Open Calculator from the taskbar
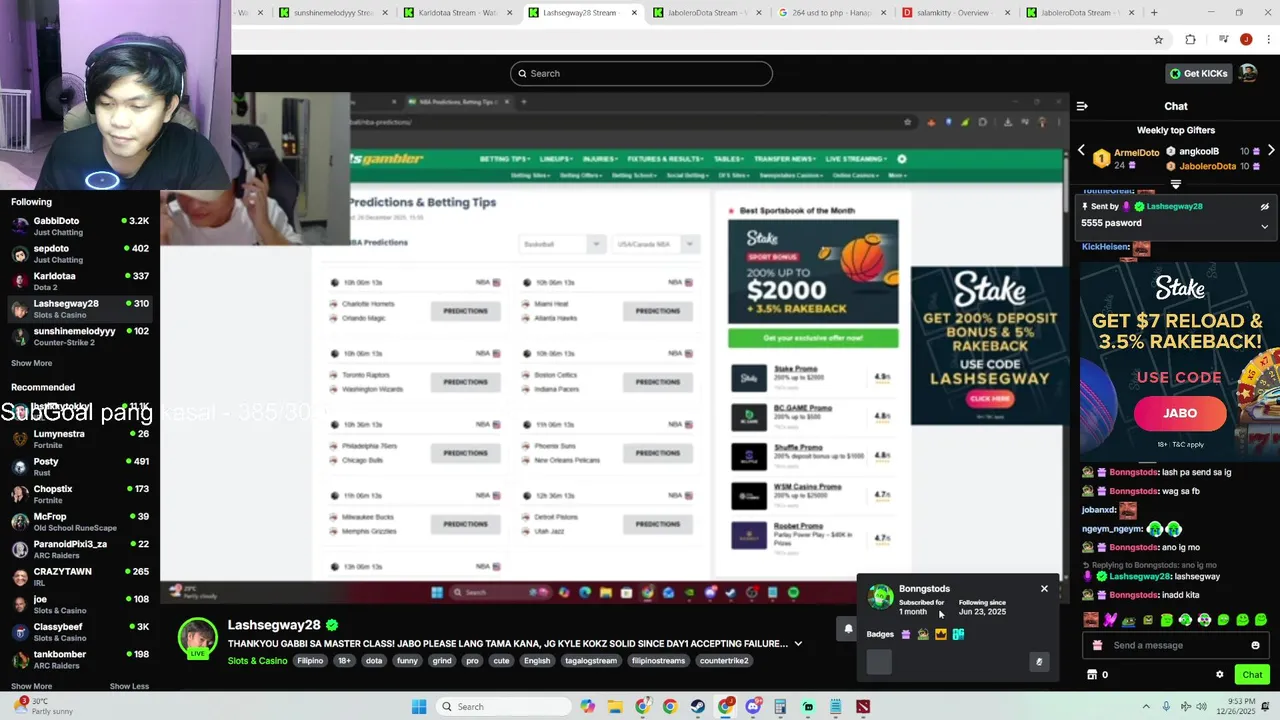Screen dimensions: 1280x720 click(x=780, y=707)
